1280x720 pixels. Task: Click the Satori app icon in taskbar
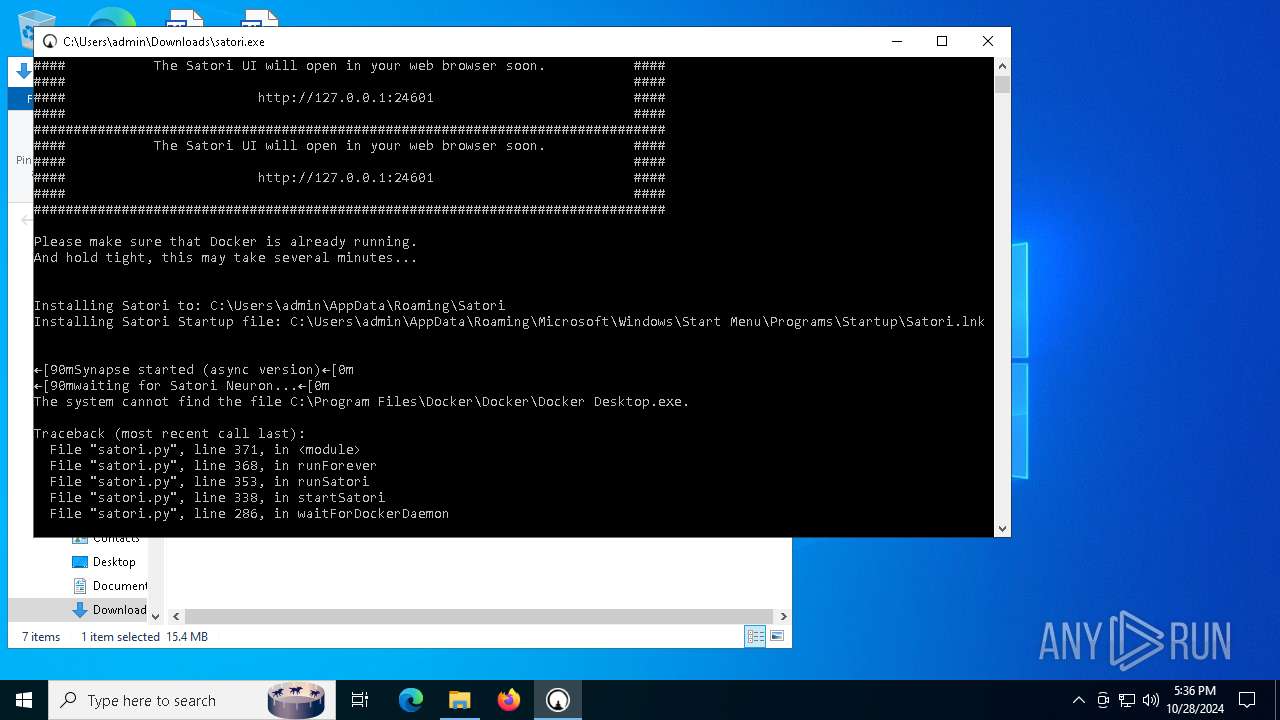pyautogui.click(x=558, y=701)
